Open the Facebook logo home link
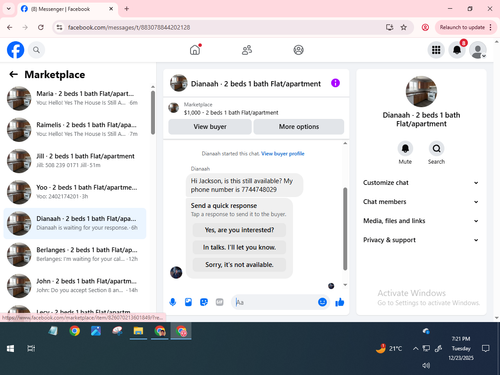 (15, 50)
